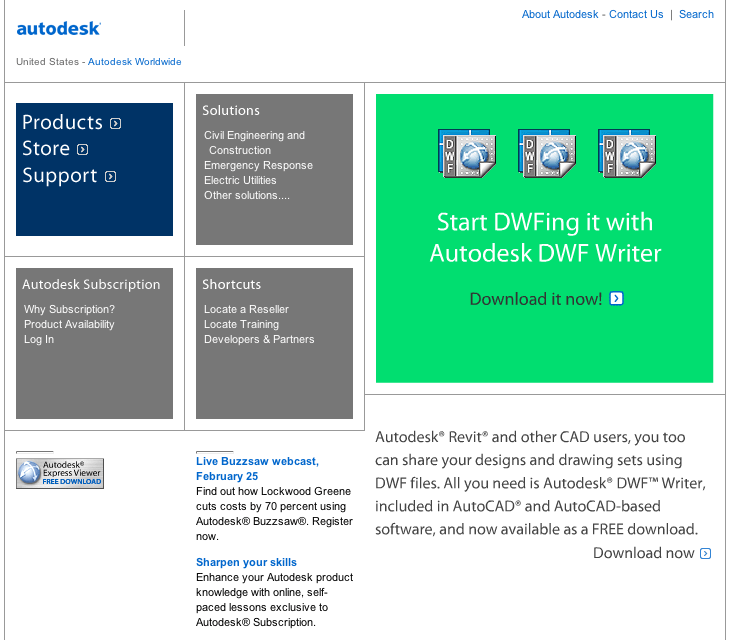This screenshot has height=640, width=733.
Task: Open Other solutions link
Action: (246, 195)
